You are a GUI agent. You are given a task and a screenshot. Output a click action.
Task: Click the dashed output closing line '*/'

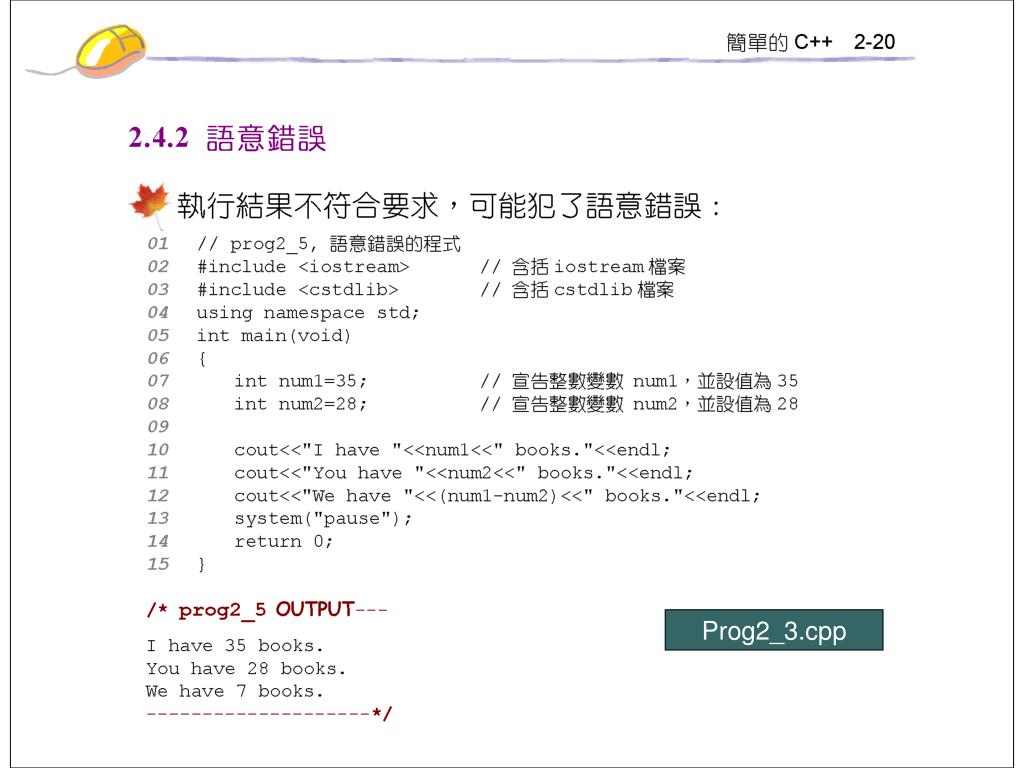click(269, 713)
